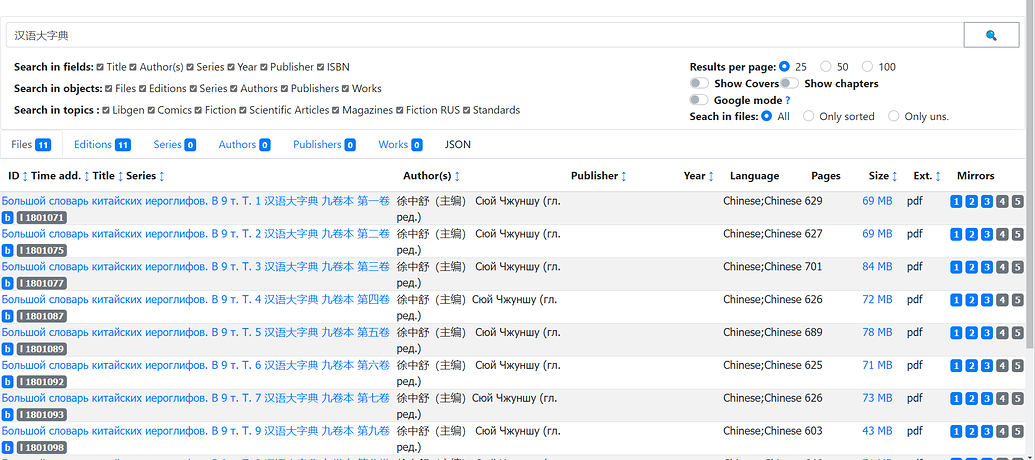Open the JSON tab
Screen dimensions: 1035x460
point(458,145)
